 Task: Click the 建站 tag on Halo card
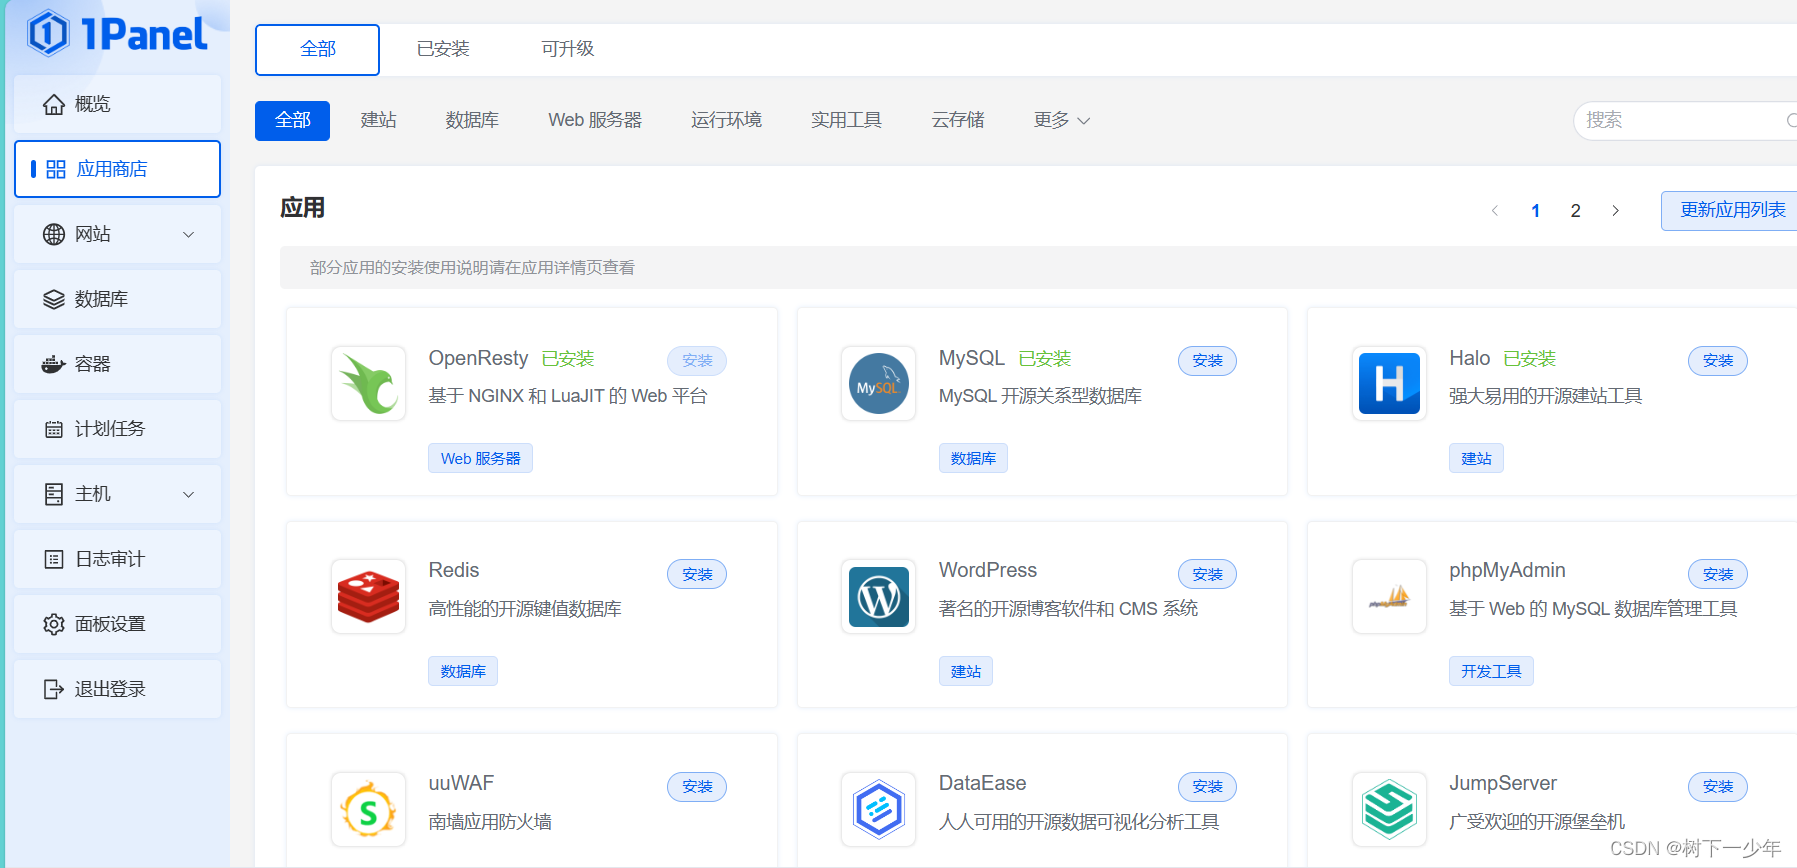point(1476,458)
